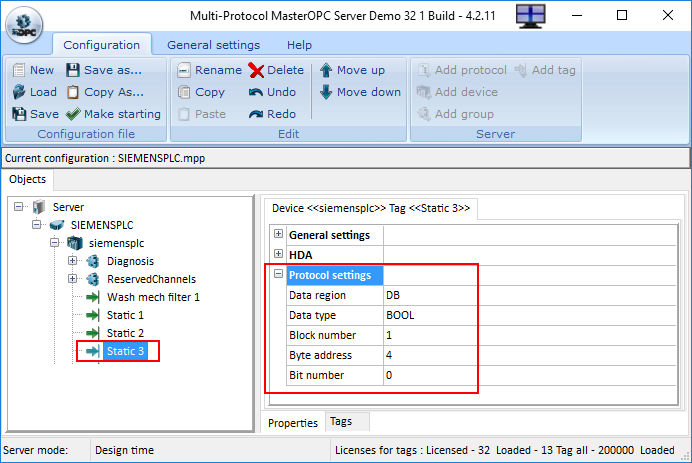Click the Server node icon in tree

[39, 207]
